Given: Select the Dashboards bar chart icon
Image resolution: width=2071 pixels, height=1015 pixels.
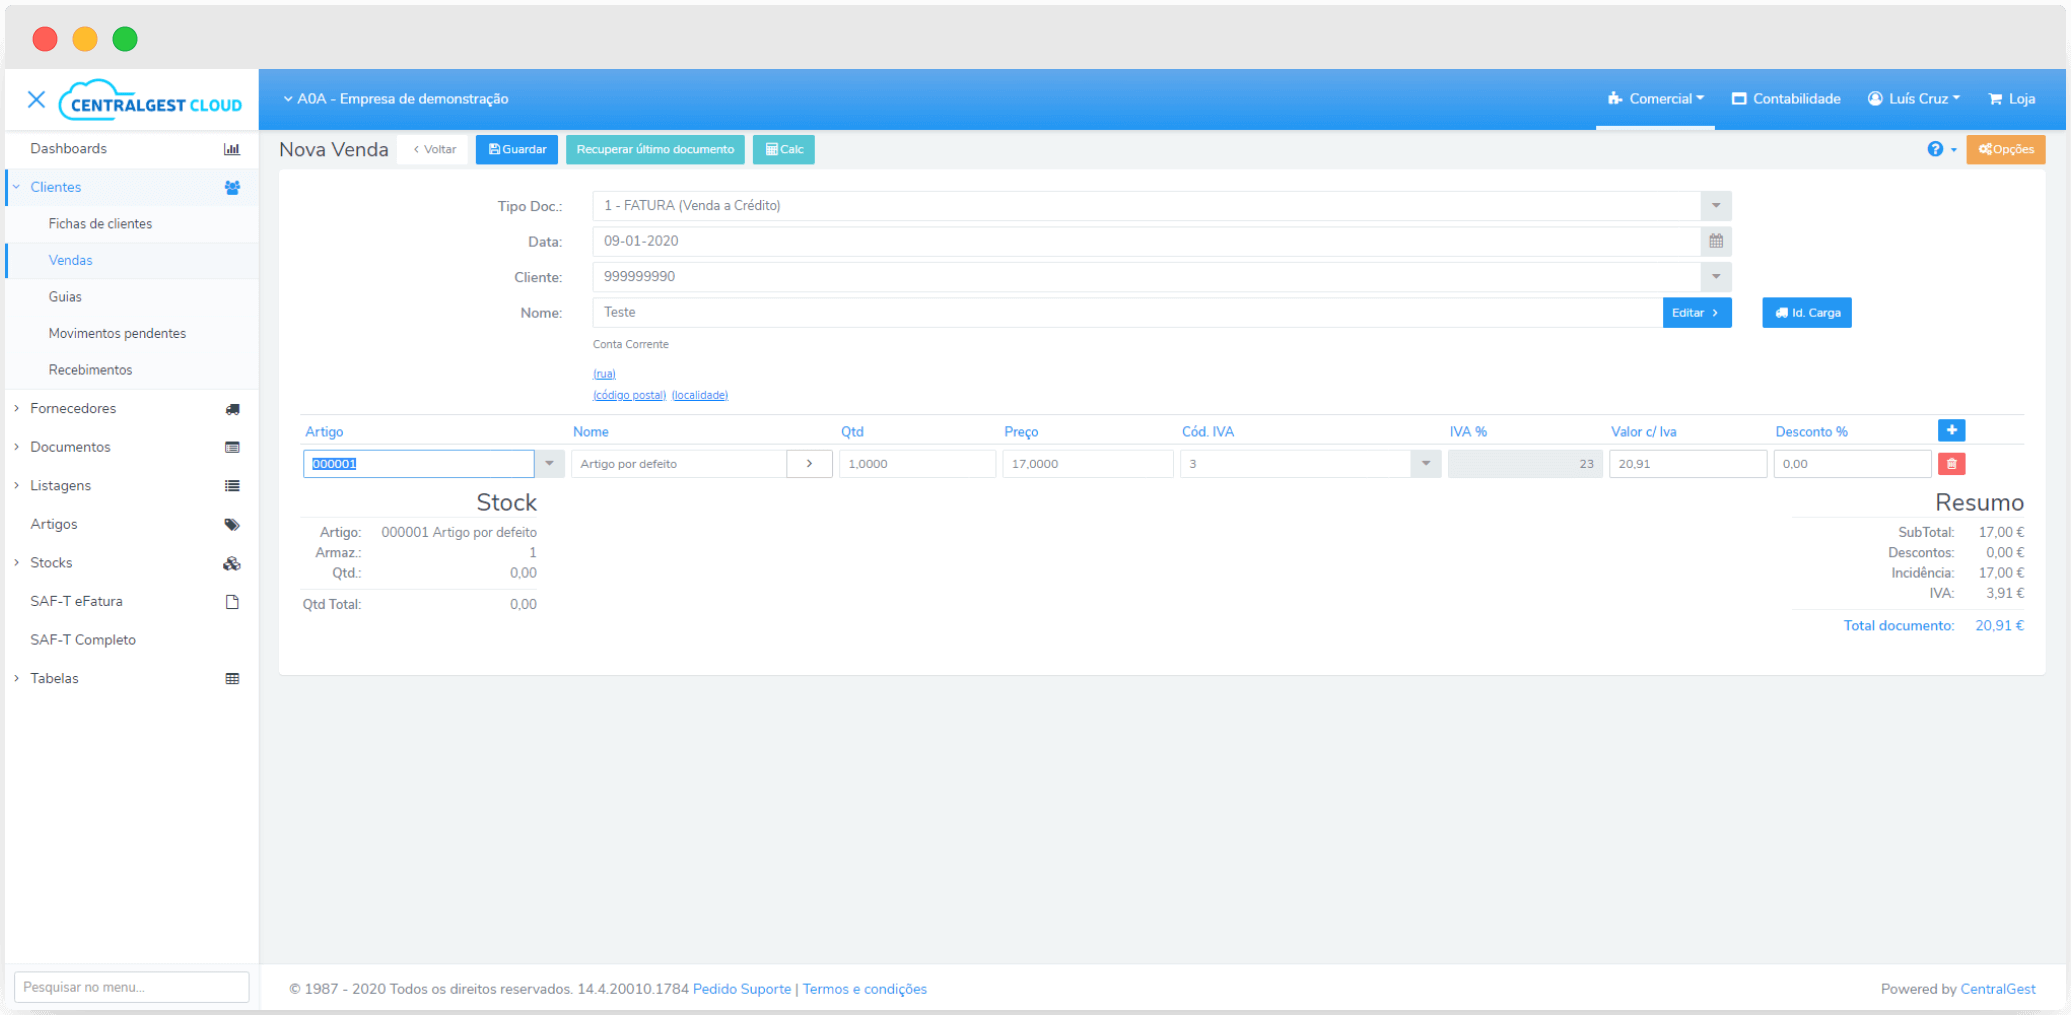Looking at the screenshot, I should tap(233, 148).
